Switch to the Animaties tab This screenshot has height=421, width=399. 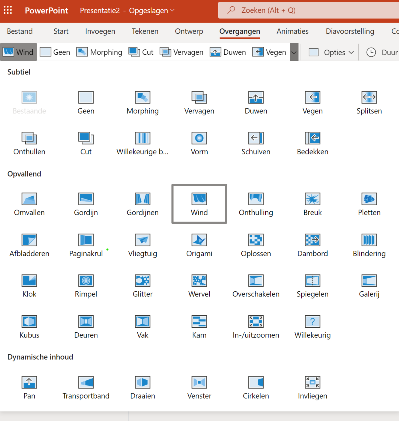click(x=292, y=31)
